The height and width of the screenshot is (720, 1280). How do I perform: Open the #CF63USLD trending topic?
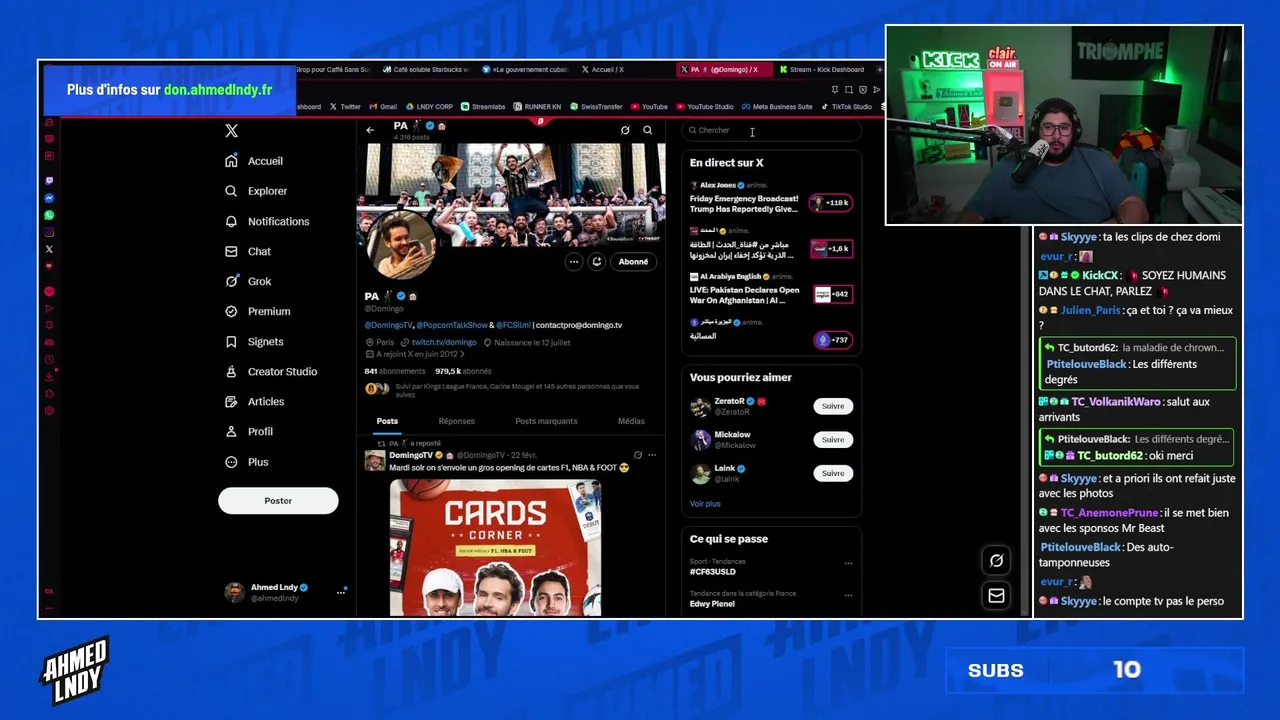(x=713, y=572)
